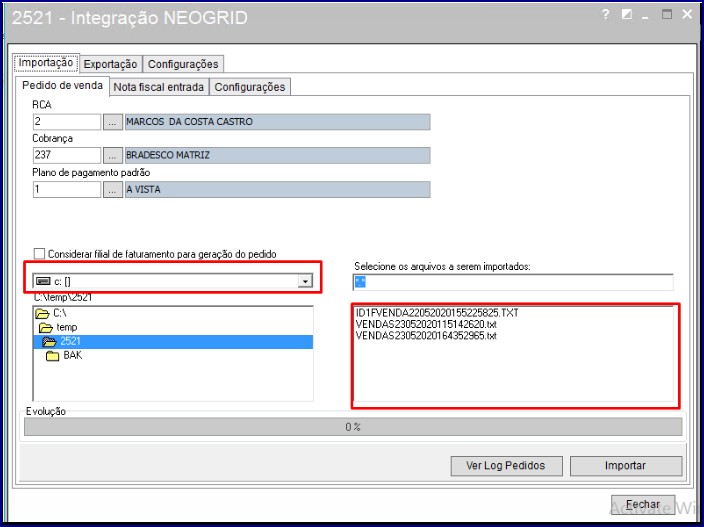Screen dimensions: 704x527
Task: Select the BAK folder icon
Action: point(53,356)
